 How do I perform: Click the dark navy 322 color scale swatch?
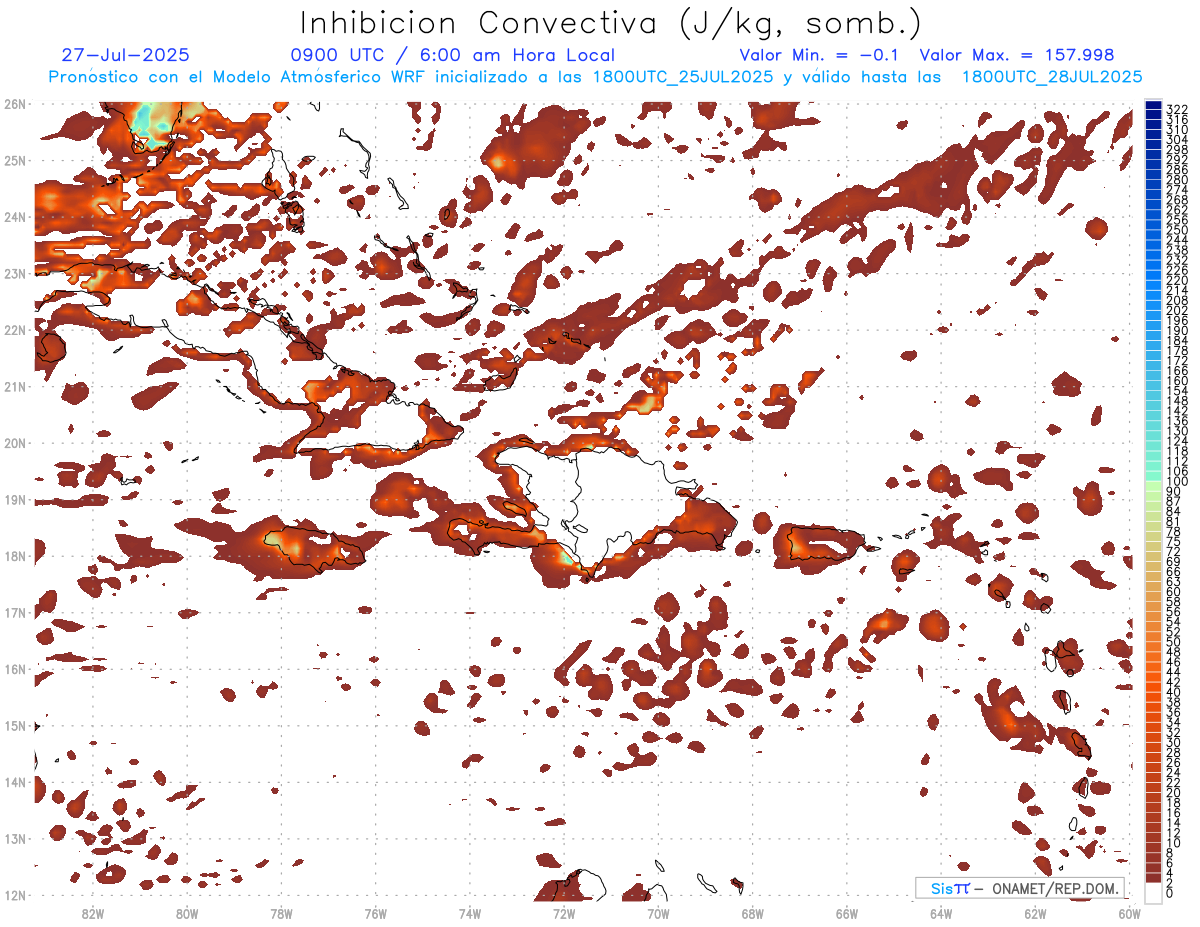(1154, 107)
